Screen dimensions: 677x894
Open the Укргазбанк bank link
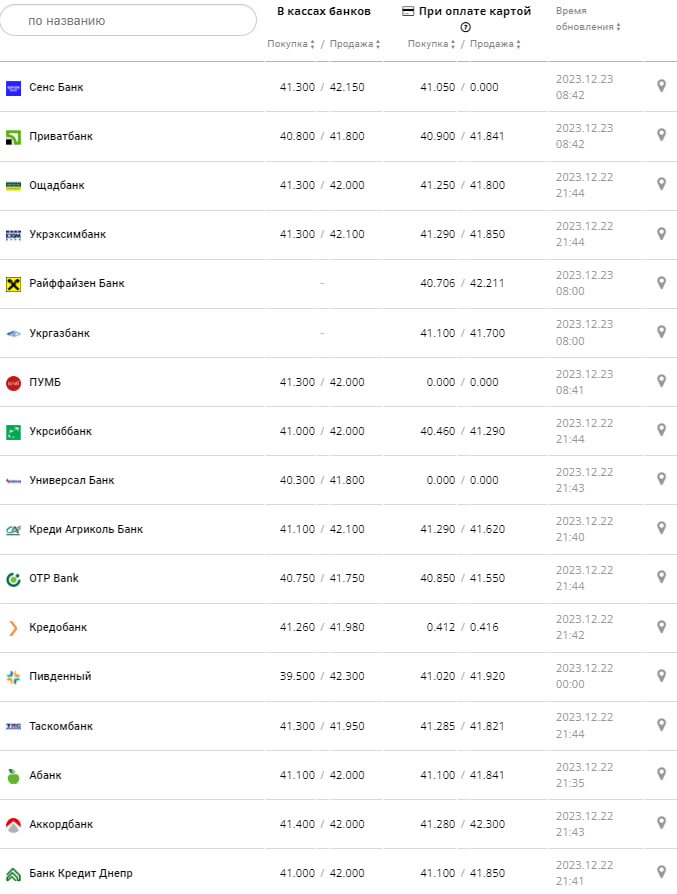(59, 333)
